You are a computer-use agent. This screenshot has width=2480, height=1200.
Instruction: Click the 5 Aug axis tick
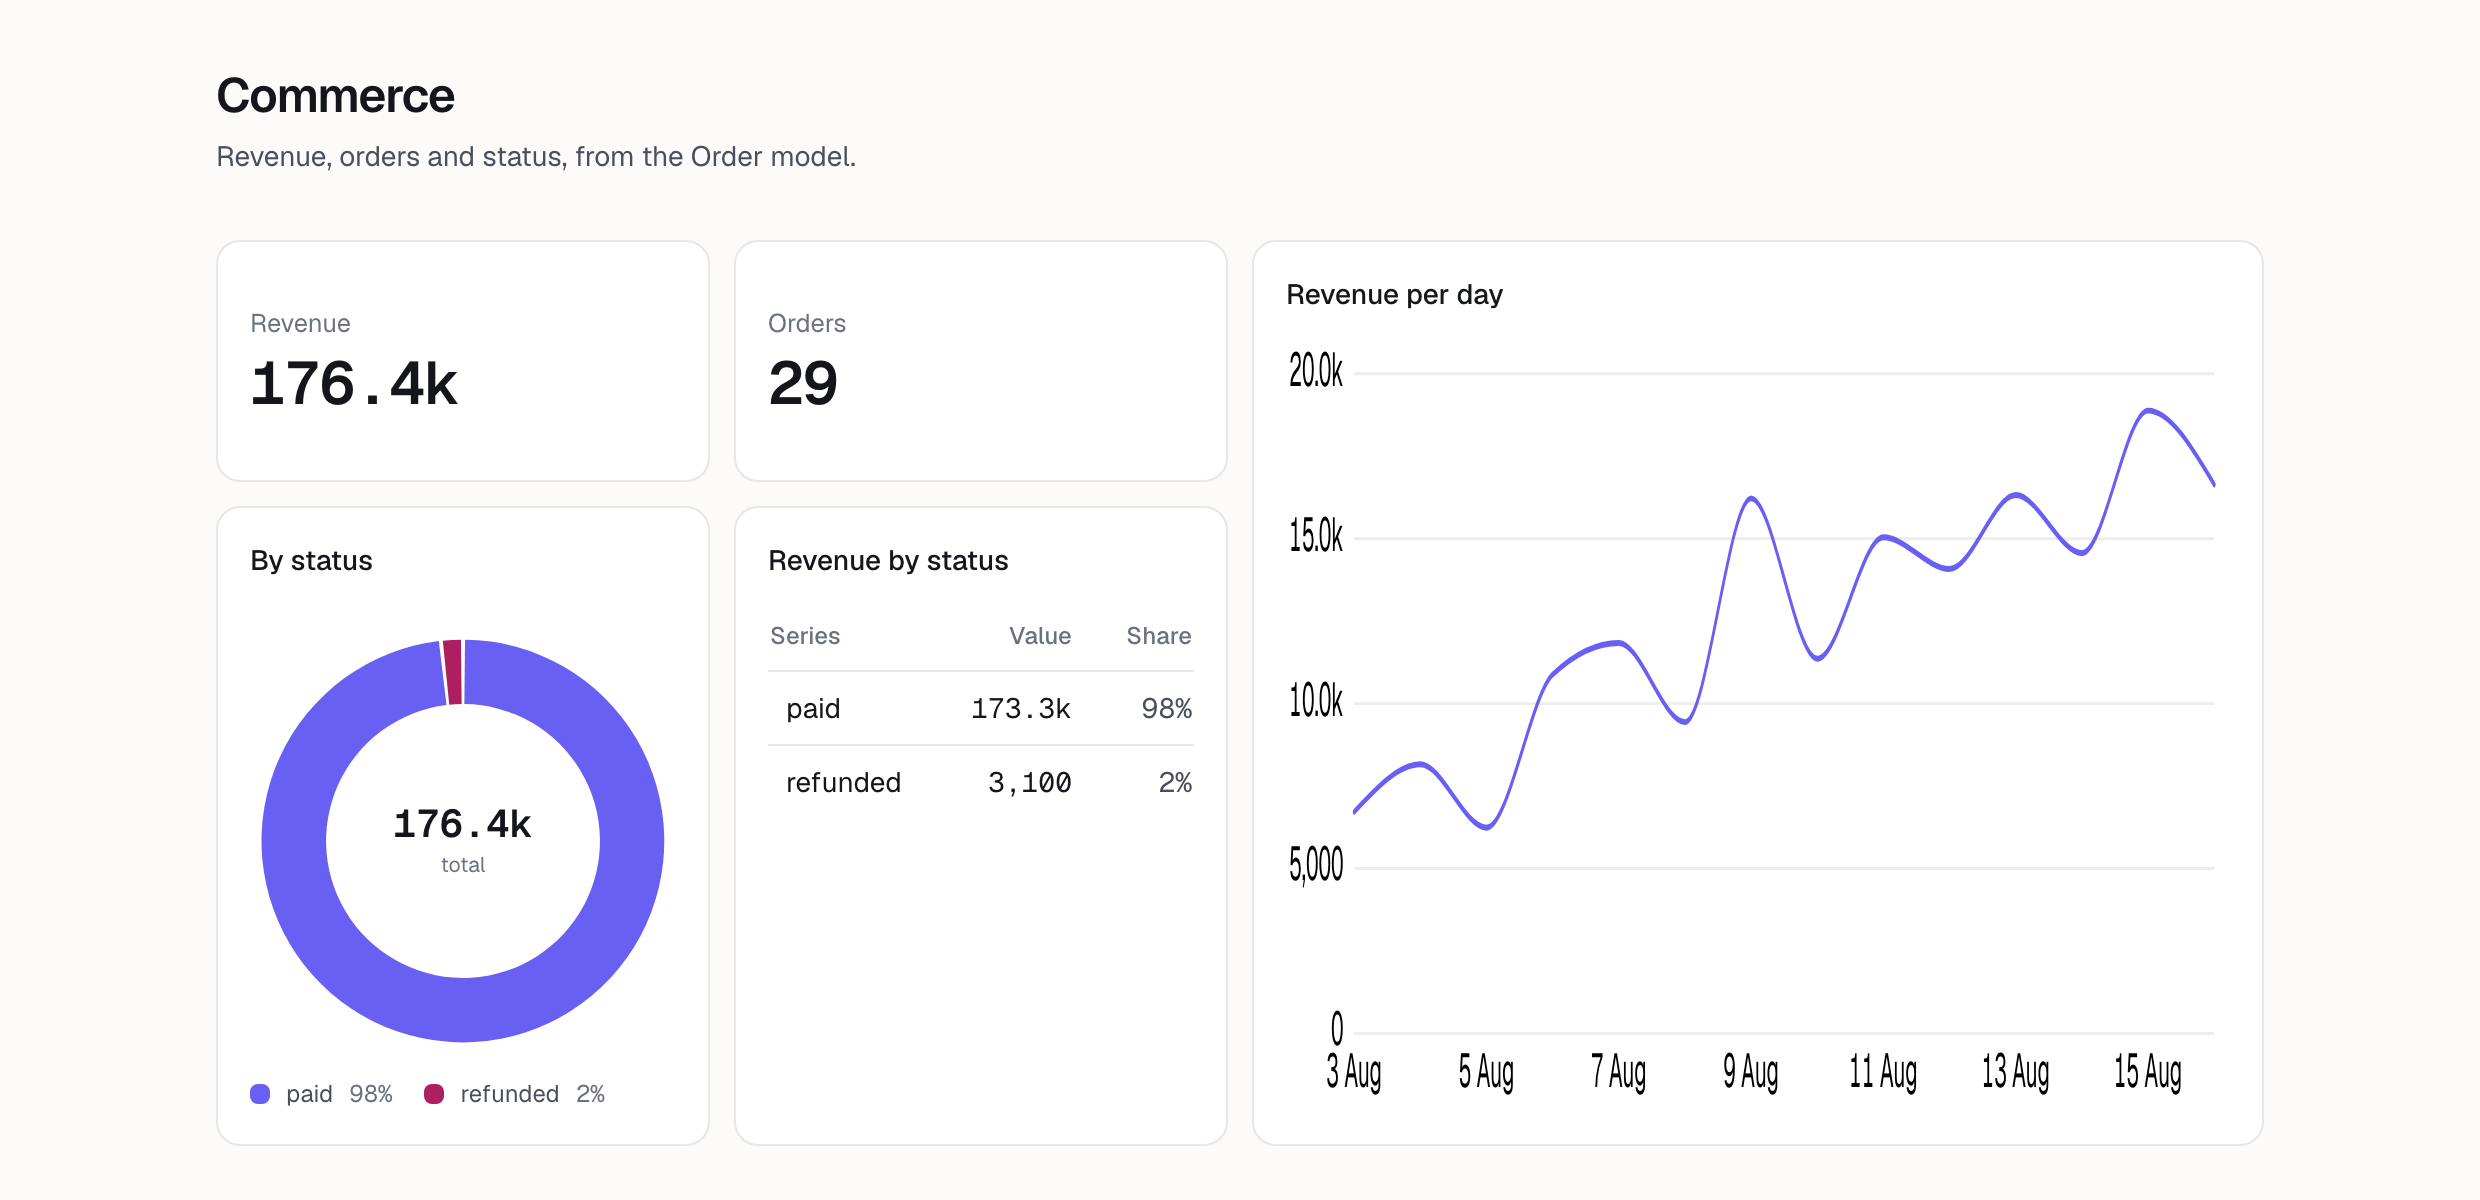[x=1486, y=1072]
